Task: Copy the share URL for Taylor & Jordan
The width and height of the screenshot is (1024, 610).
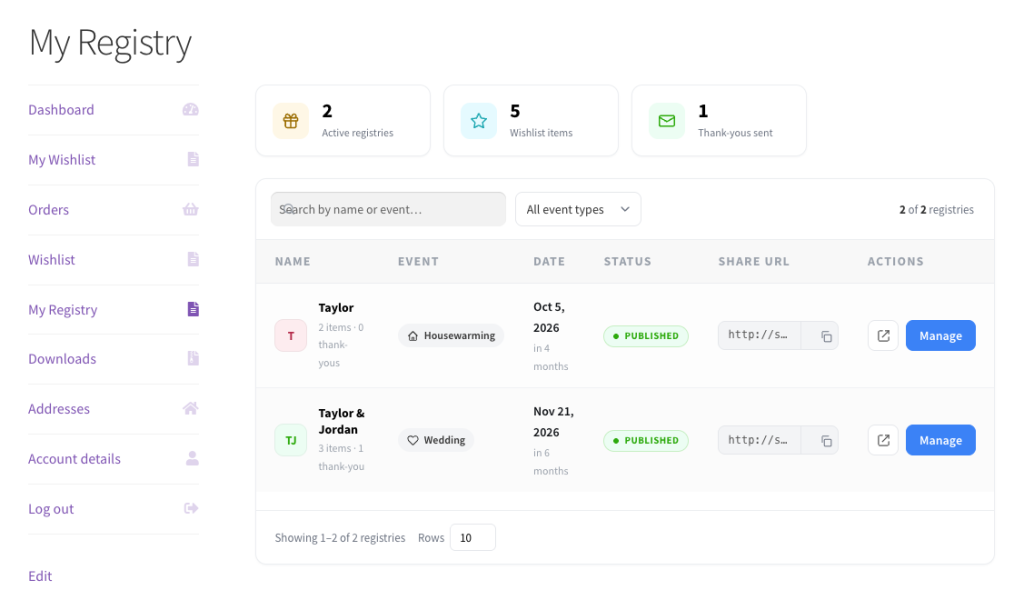Action: pos(826,441)
